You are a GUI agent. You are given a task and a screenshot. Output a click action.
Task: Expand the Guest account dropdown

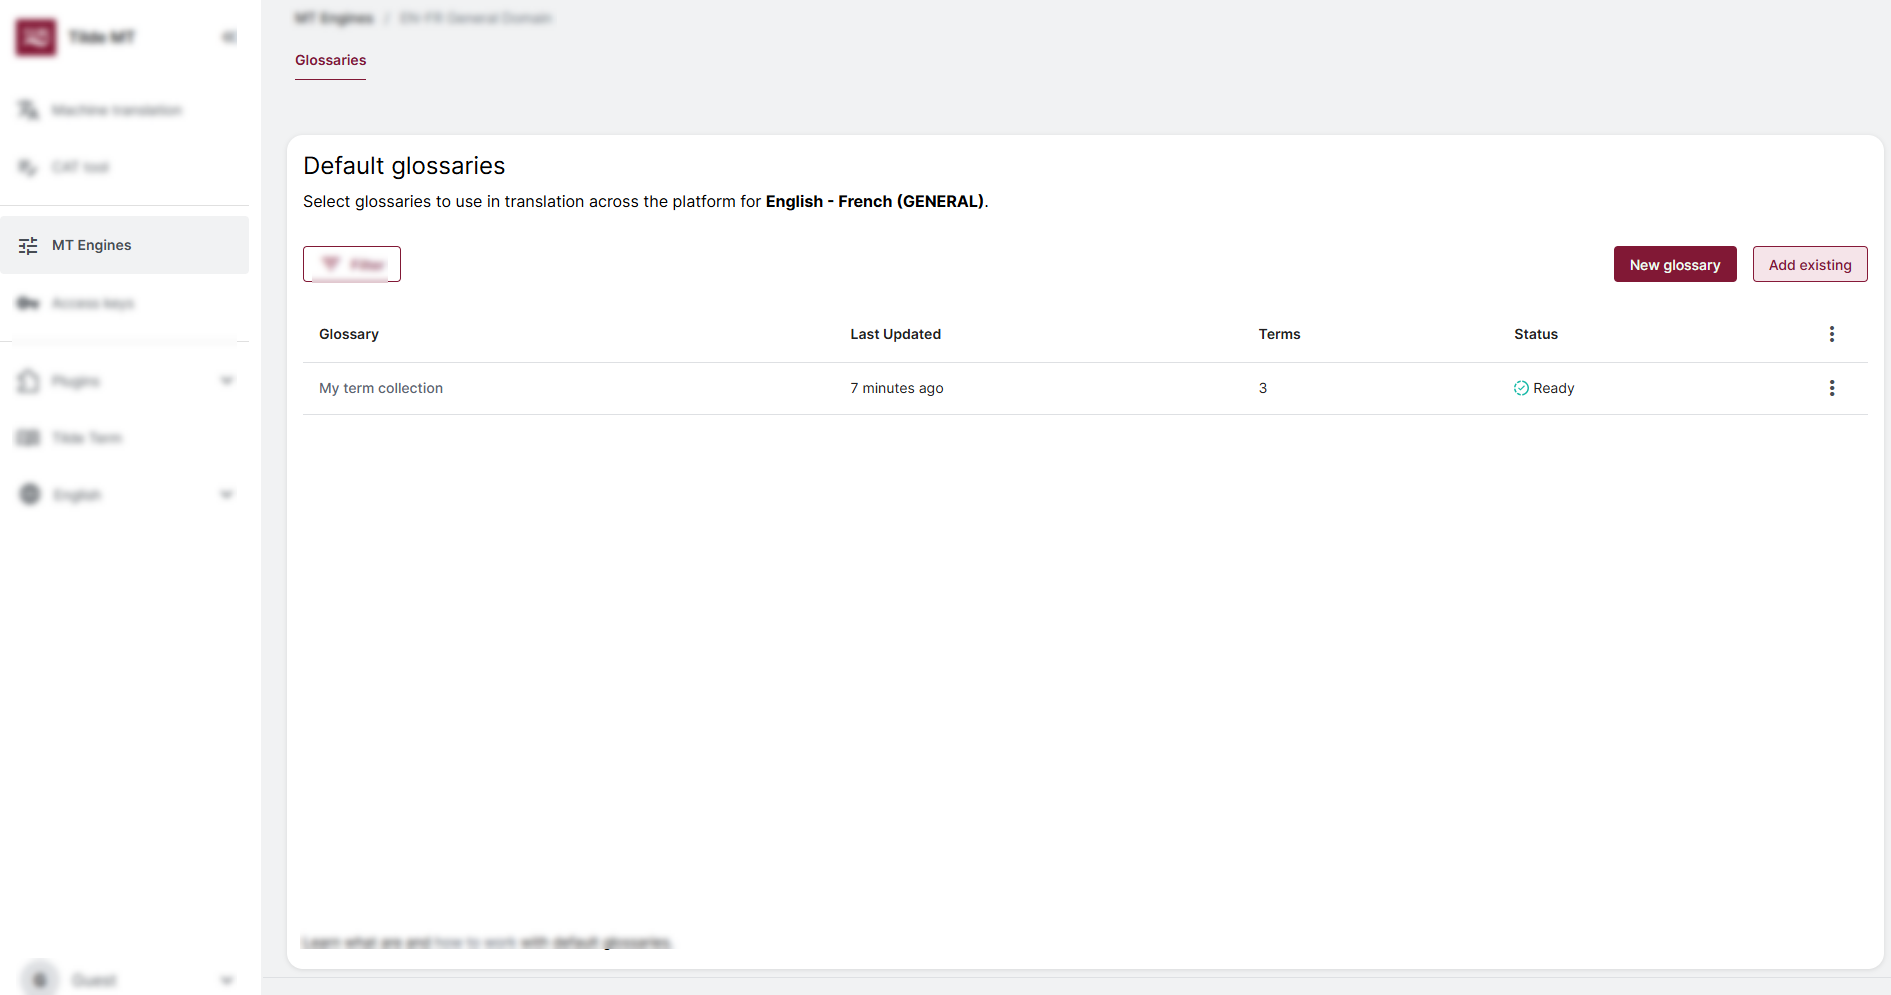(226, 980)
